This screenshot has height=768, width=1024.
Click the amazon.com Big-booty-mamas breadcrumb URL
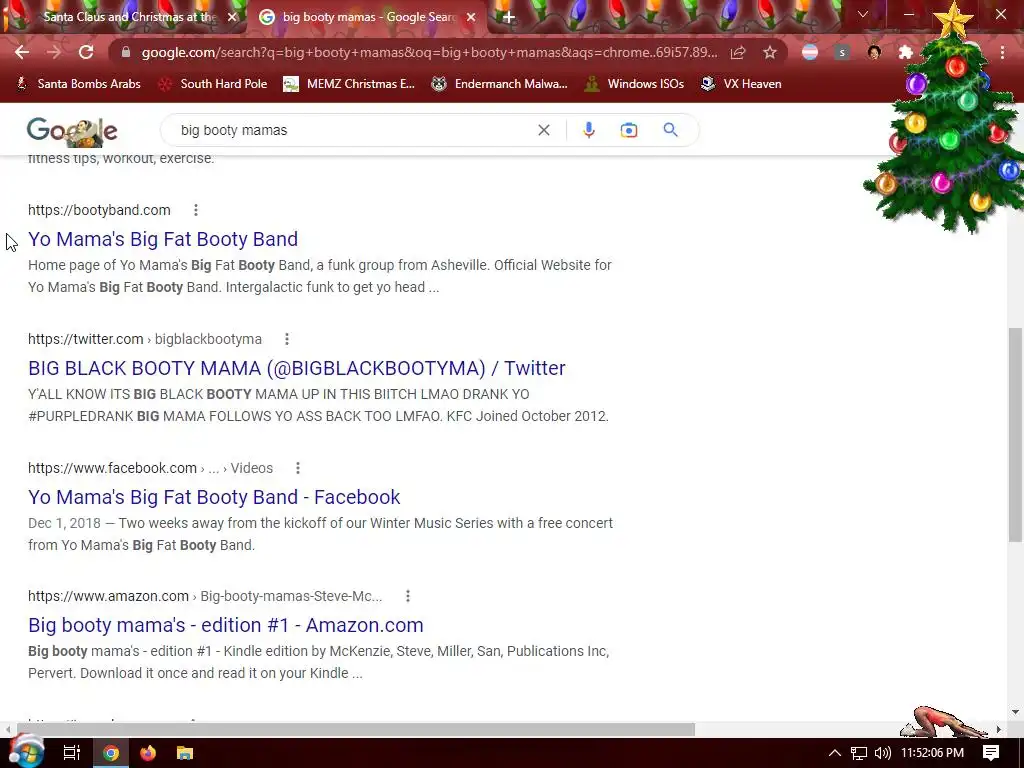point(205,596)
